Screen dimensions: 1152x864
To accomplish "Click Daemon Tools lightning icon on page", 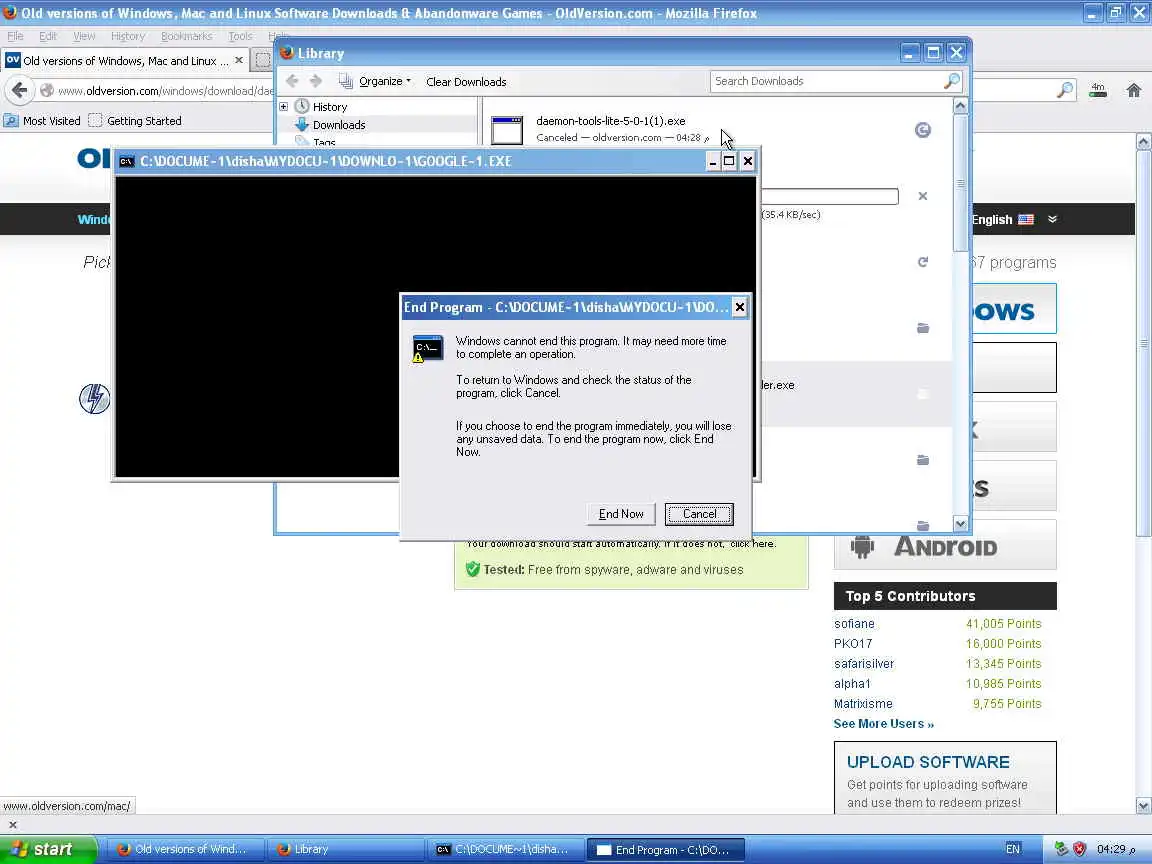I will coord(95,398).
